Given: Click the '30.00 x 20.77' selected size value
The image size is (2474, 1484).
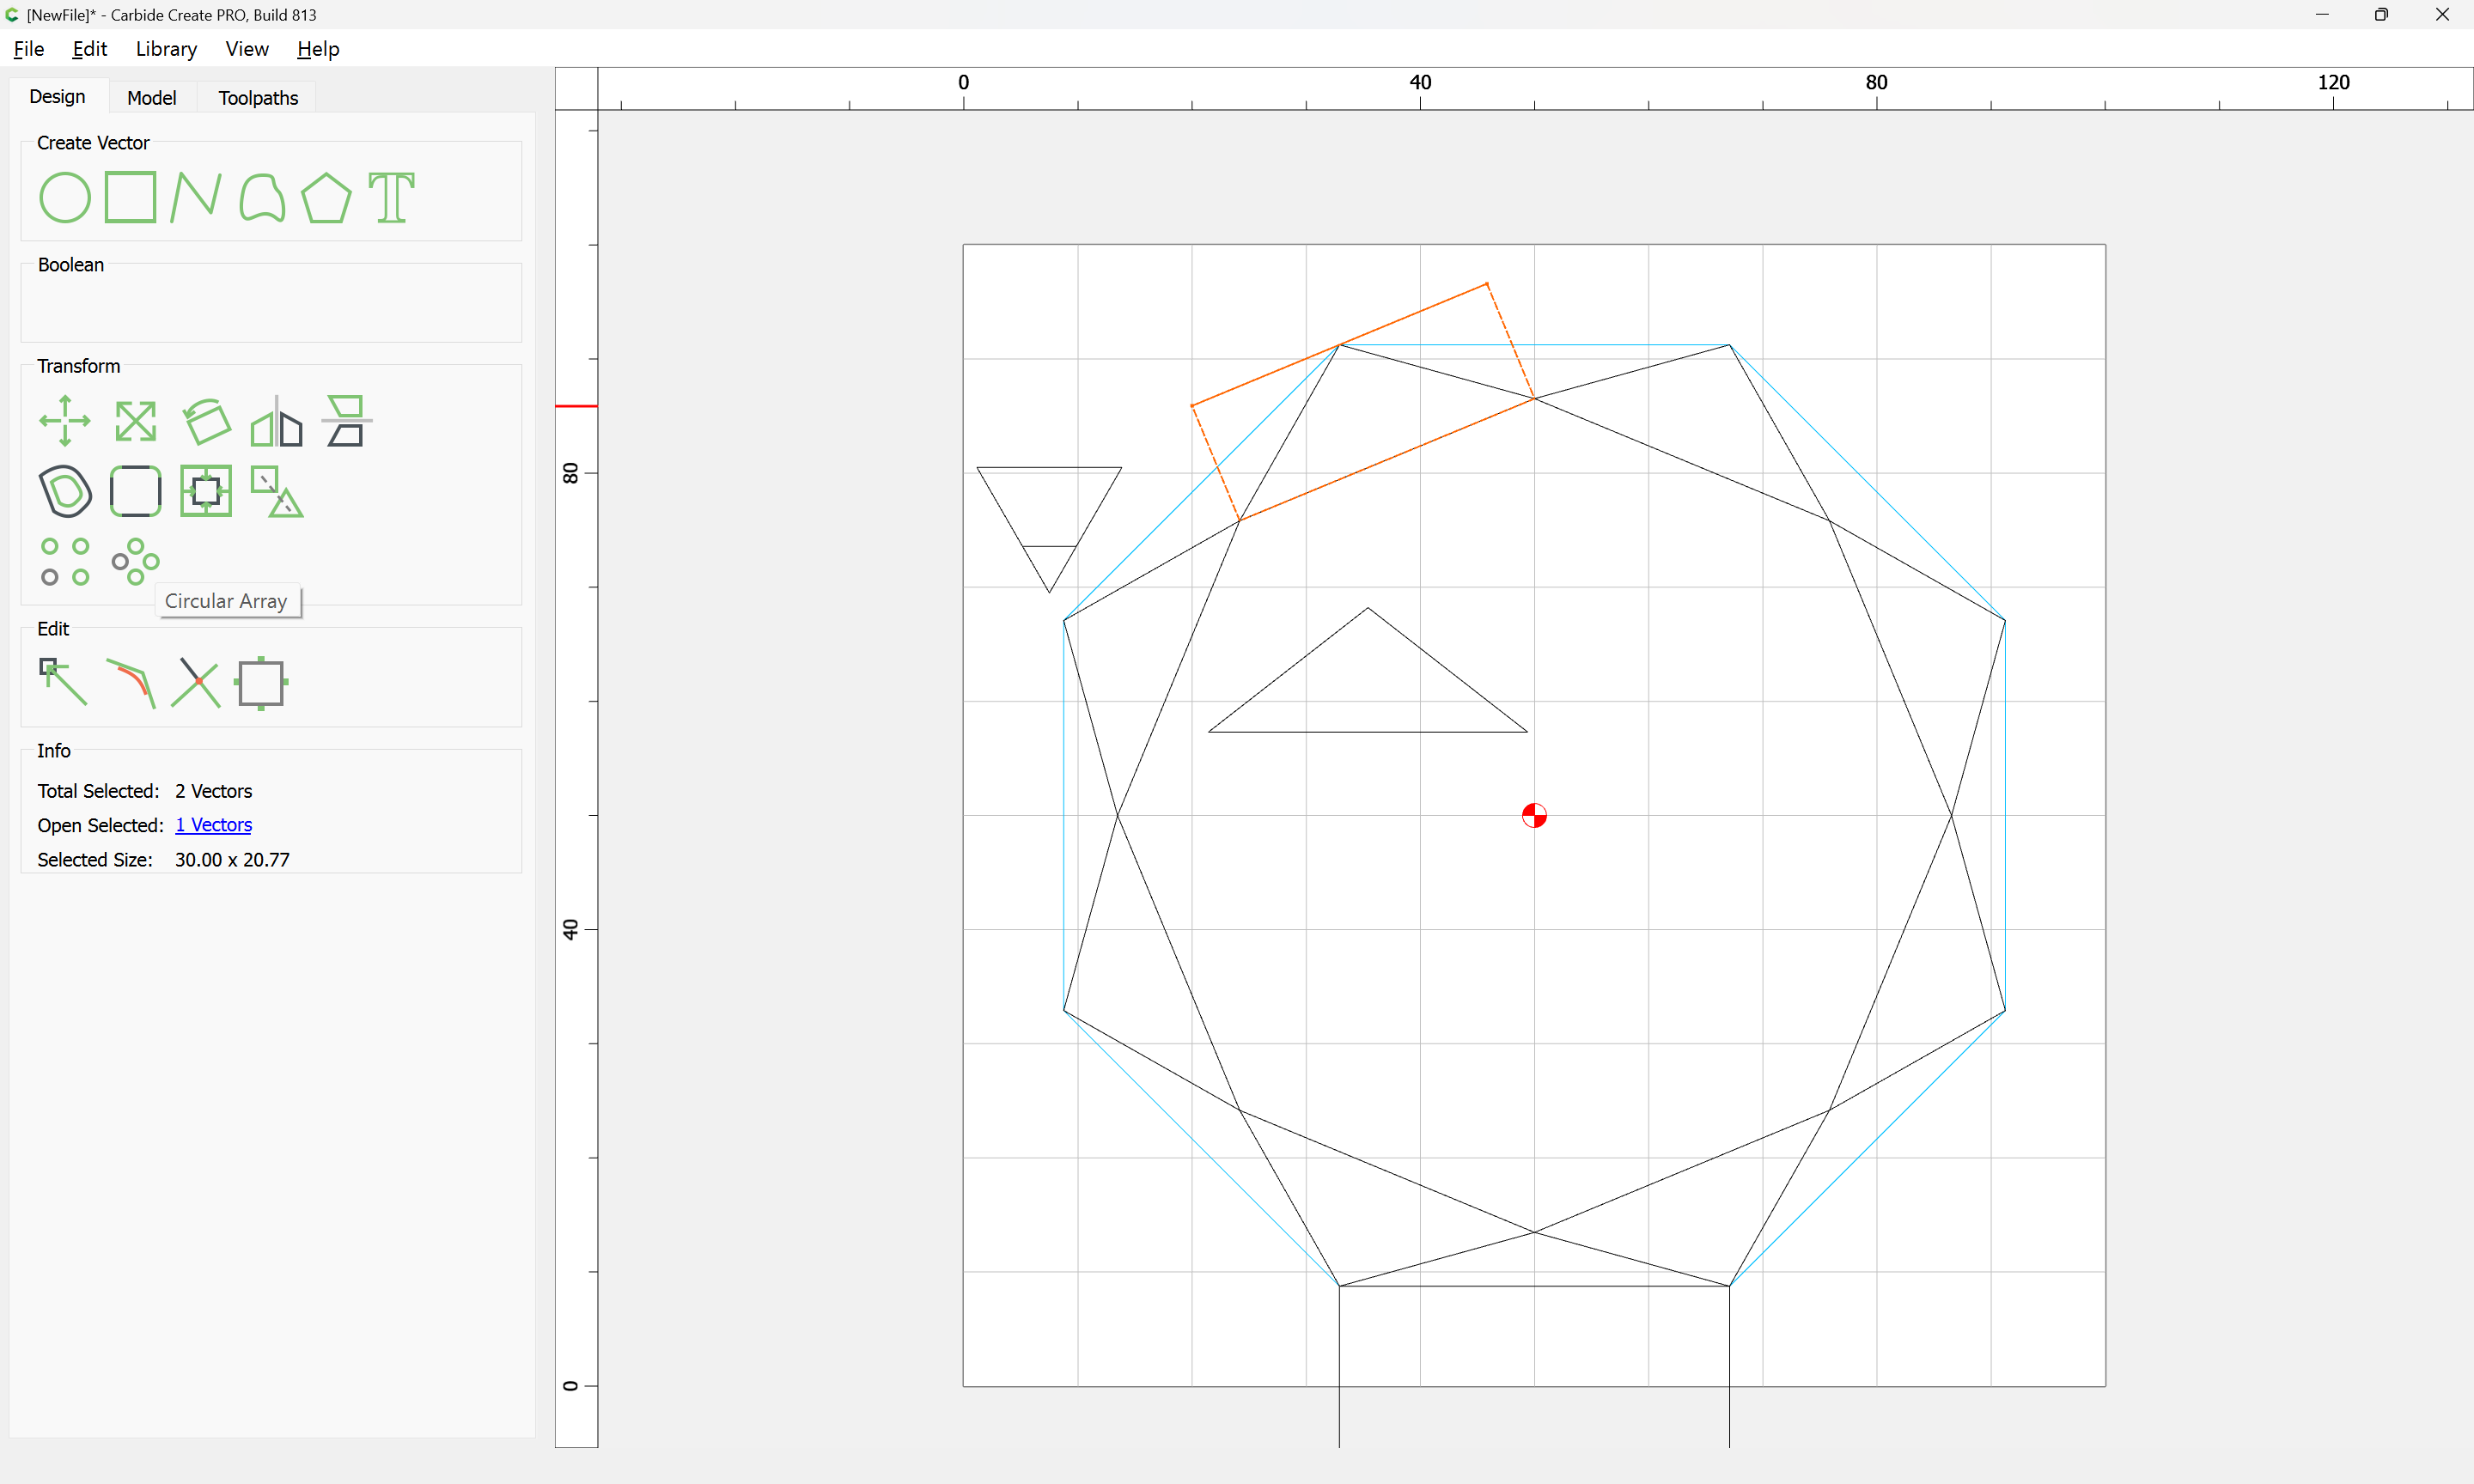Looking at the screenshot, I should 232,860.
